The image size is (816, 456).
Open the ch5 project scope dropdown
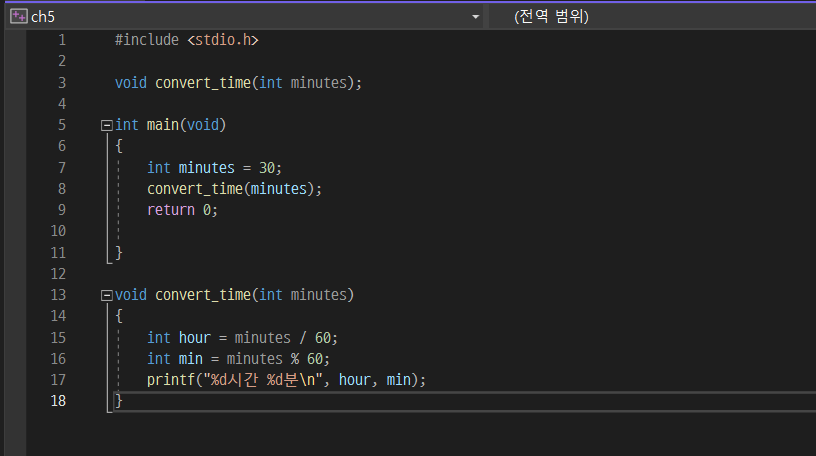point(475,17)
